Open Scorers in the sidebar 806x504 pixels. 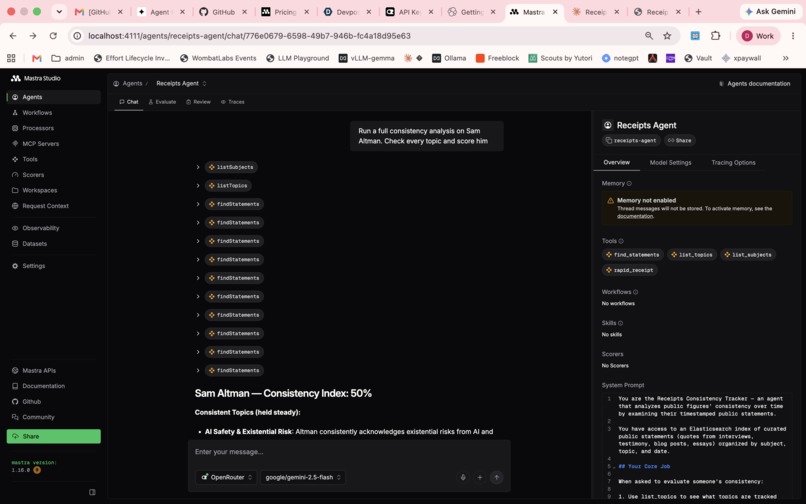(53, 175)
